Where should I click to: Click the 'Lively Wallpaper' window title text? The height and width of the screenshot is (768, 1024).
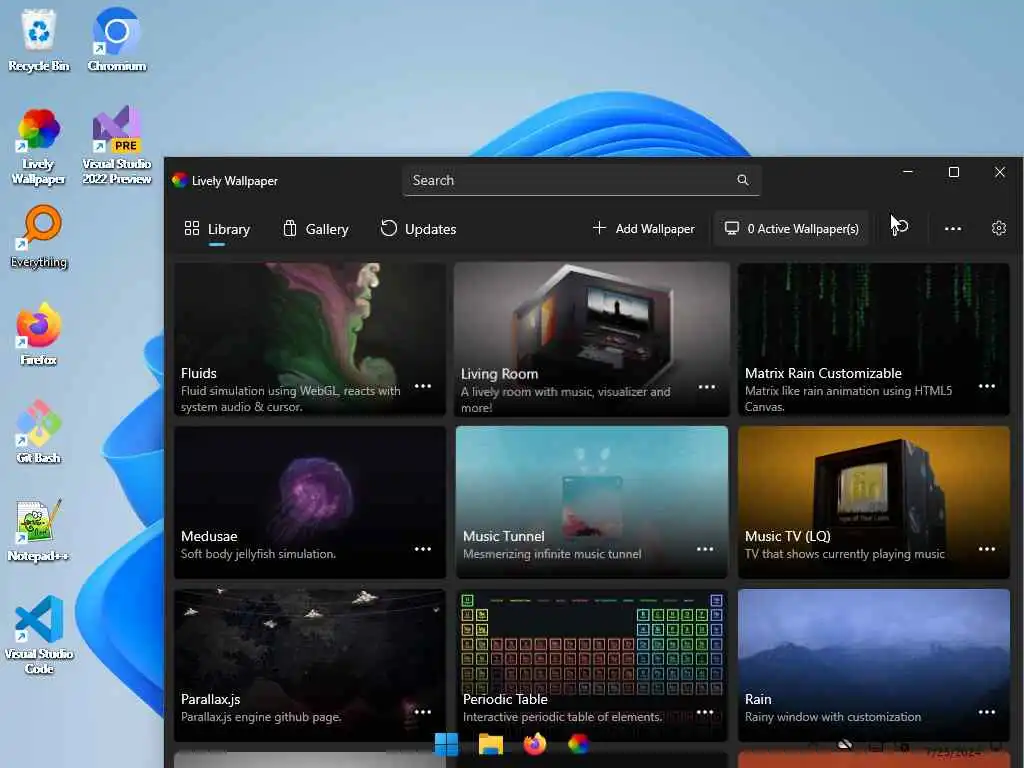234,181
